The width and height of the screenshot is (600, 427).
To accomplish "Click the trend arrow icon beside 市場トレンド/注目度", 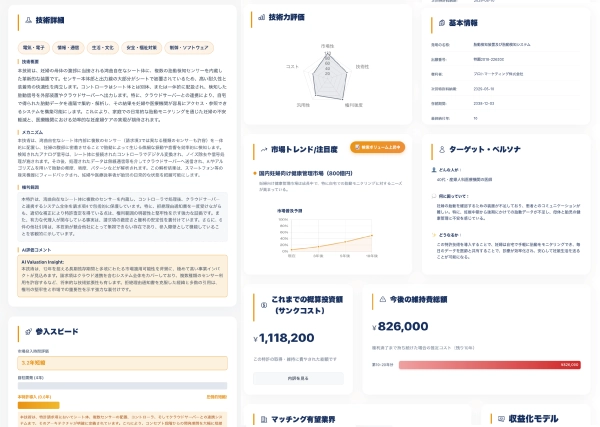I will tap(264, 150).
